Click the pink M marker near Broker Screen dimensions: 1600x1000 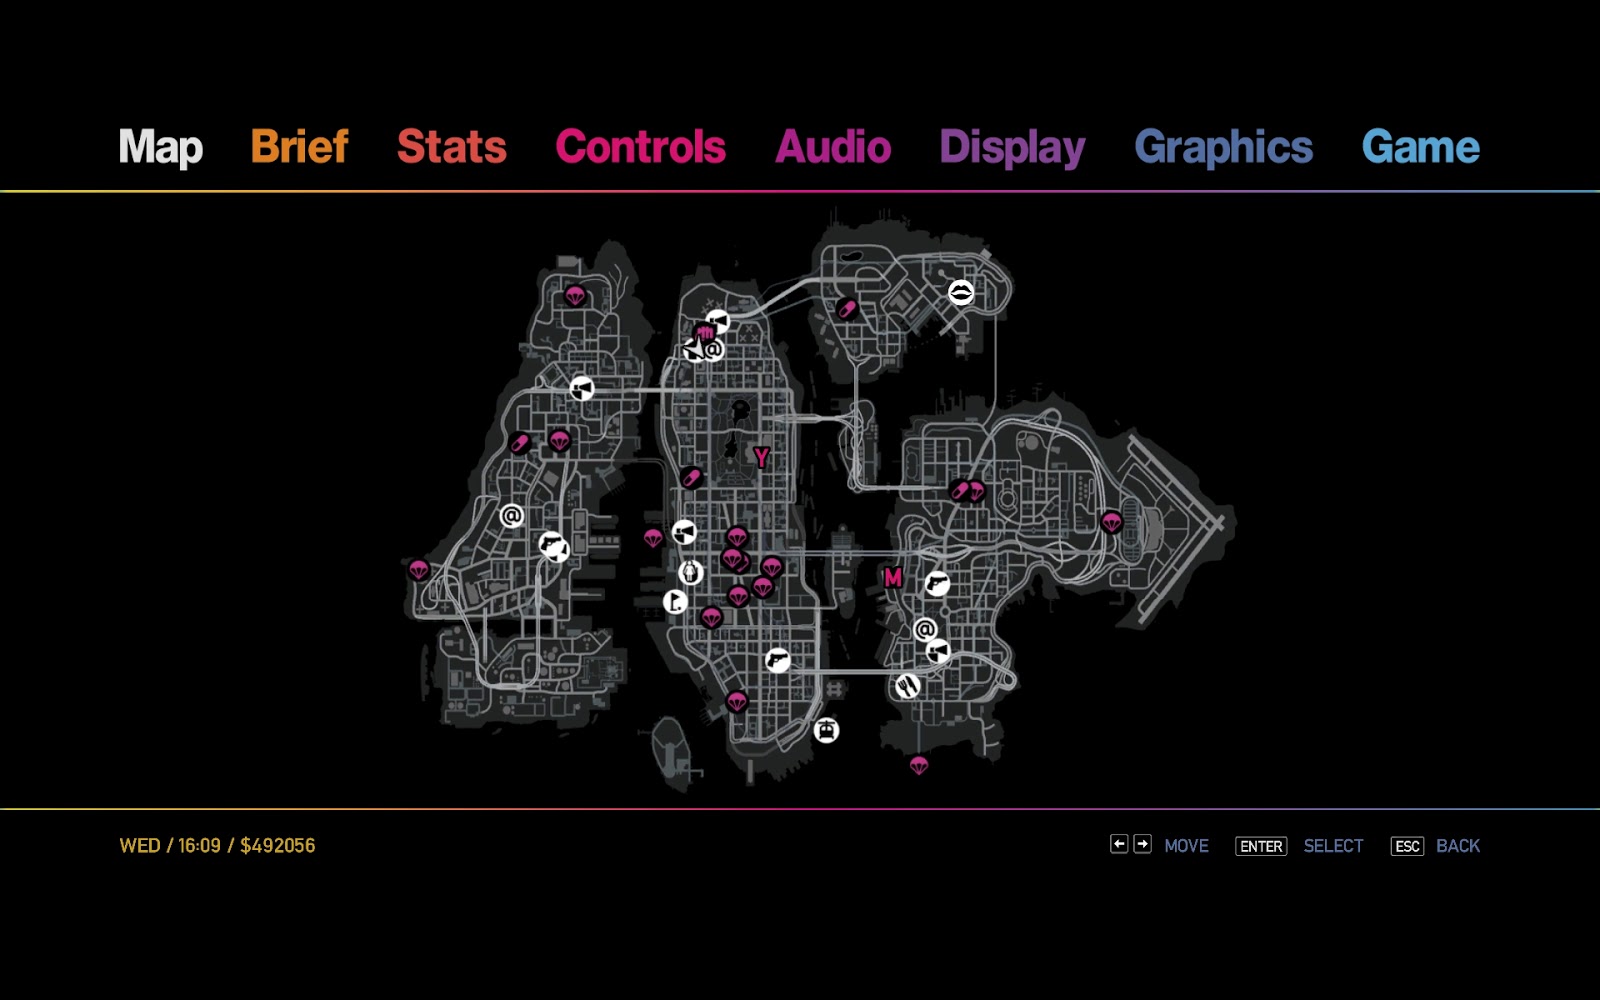point(893,577)
